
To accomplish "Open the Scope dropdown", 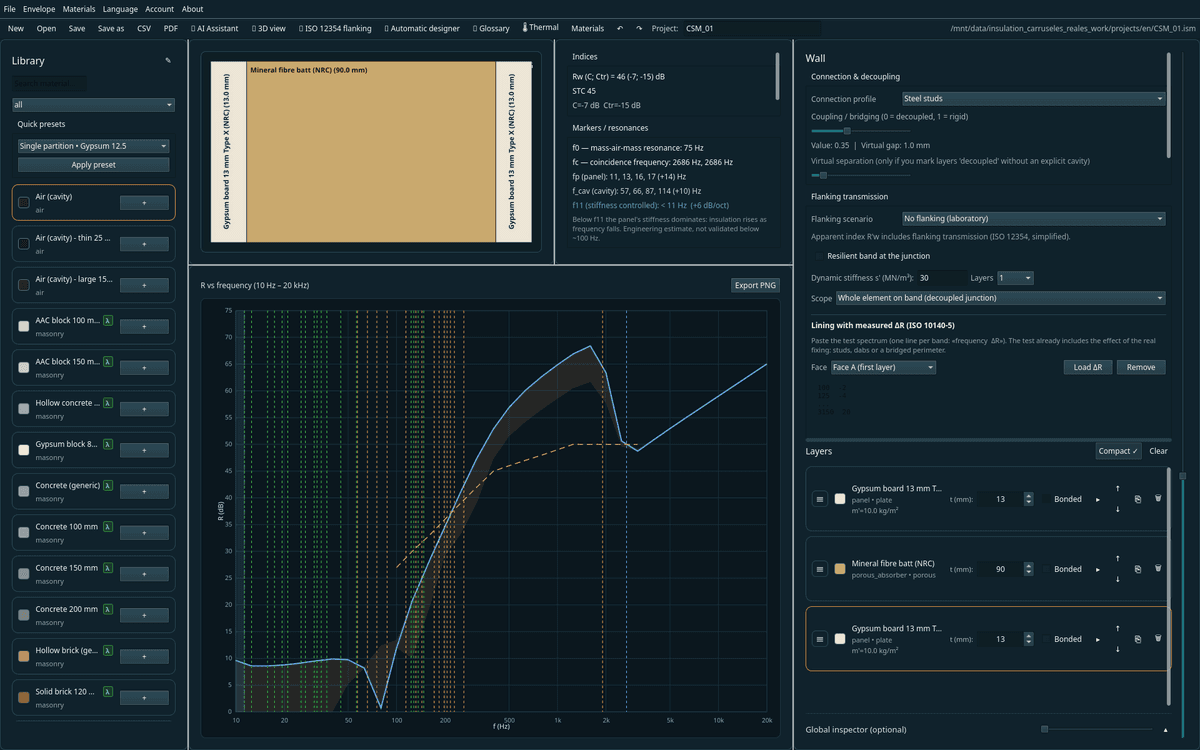I will pos(1001,298).
